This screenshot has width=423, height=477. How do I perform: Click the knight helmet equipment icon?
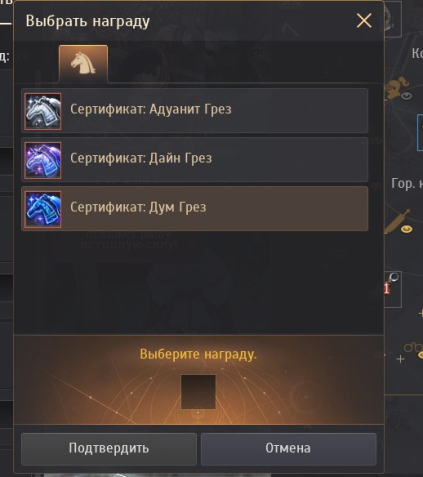click(x=395, y=89)
